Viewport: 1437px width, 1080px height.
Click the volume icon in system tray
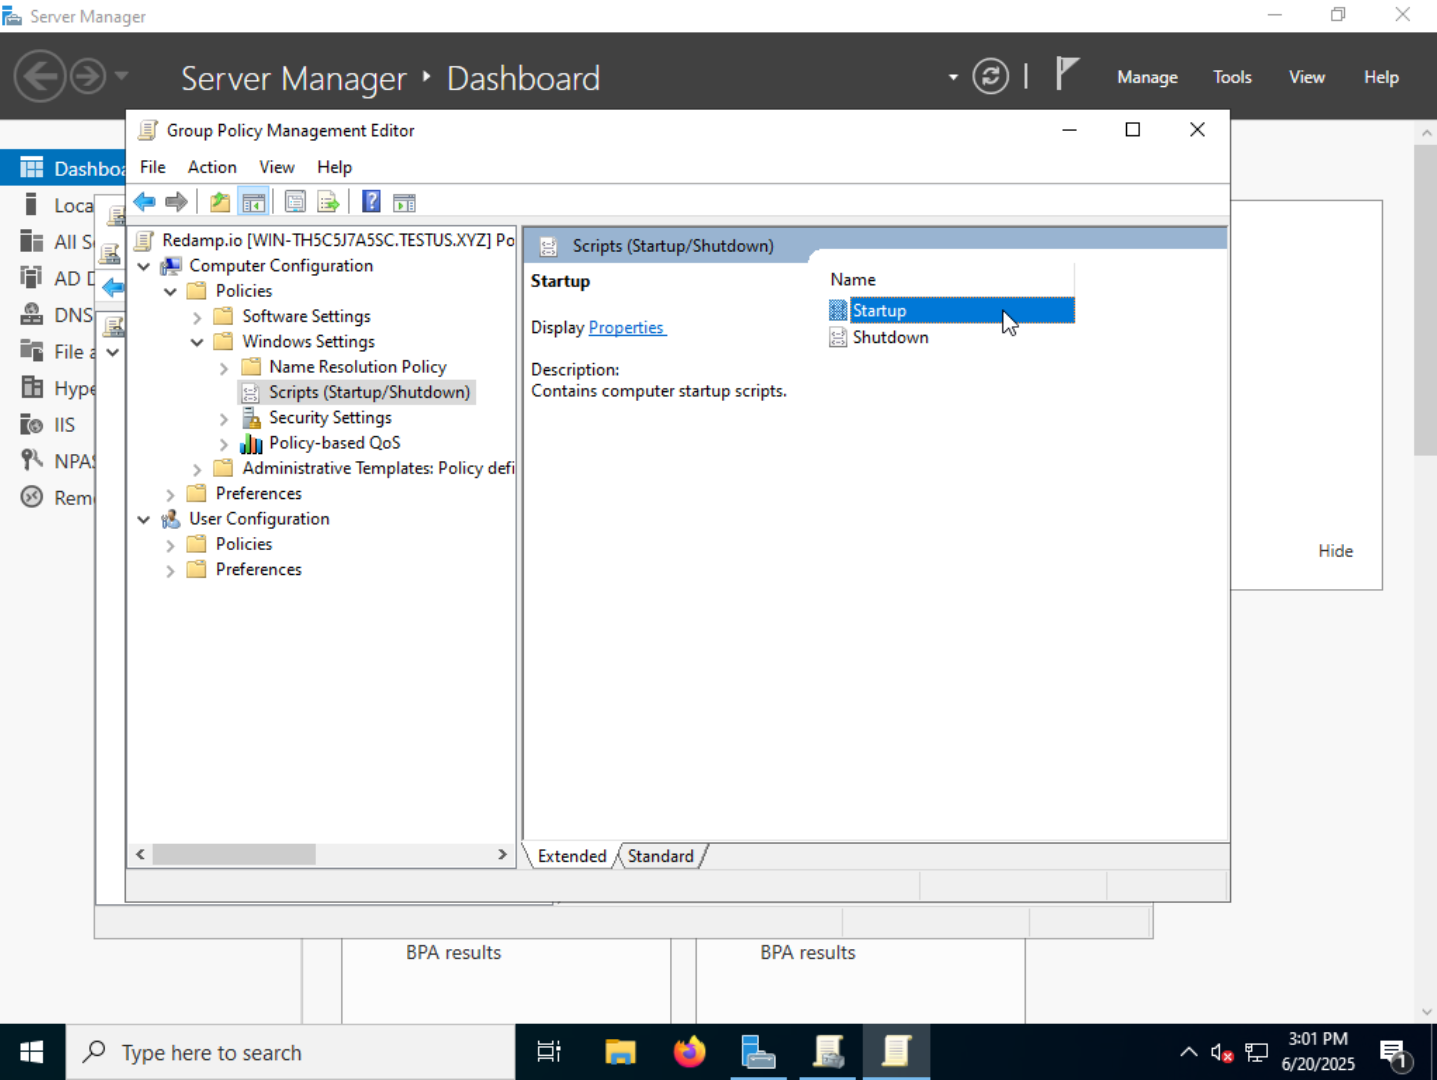click(1221, 1052)
